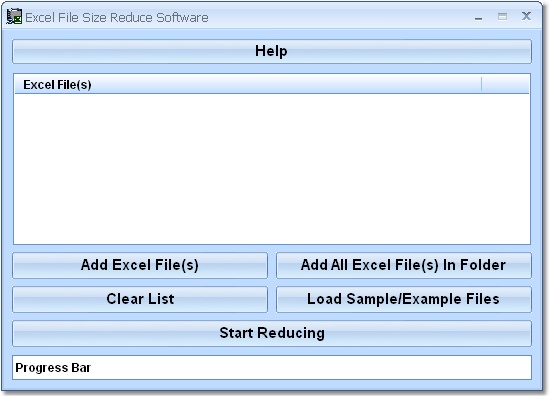
Task: Click Add Excel File(s) button
Action: (140, 265)
